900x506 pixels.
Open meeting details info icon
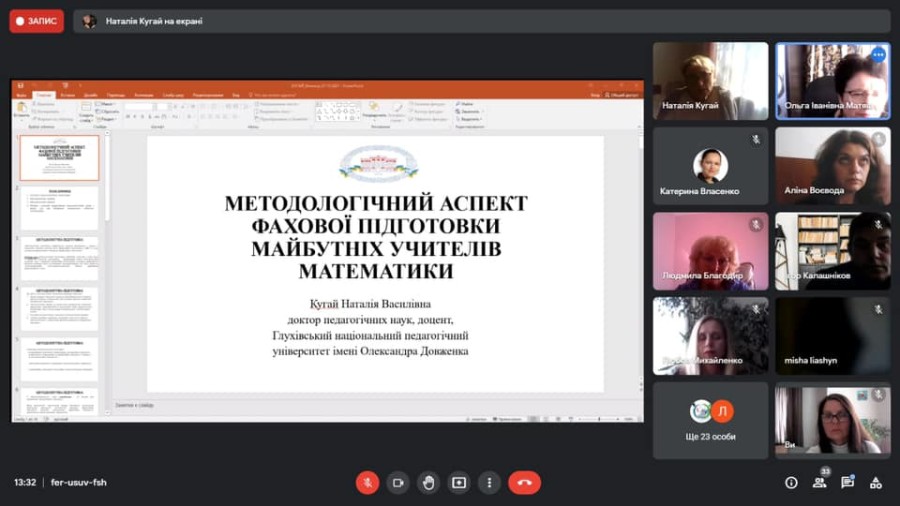click(x=791, y=483)
